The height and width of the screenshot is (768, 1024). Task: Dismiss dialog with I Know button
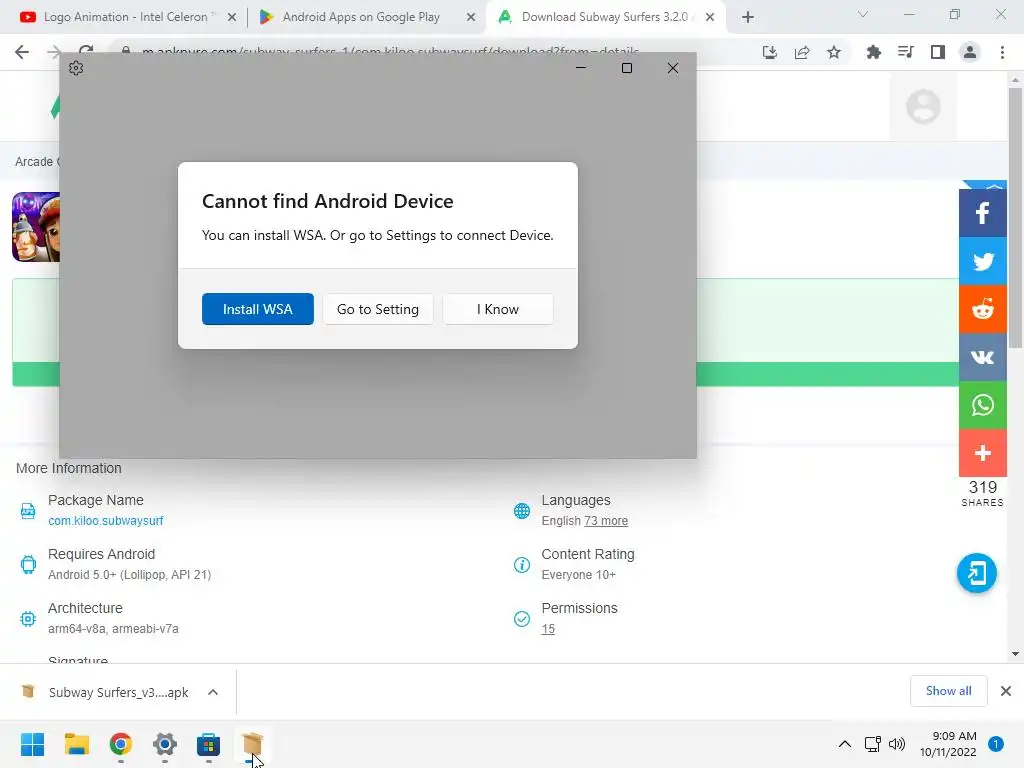pyautogui.click(x=498, y=309)
